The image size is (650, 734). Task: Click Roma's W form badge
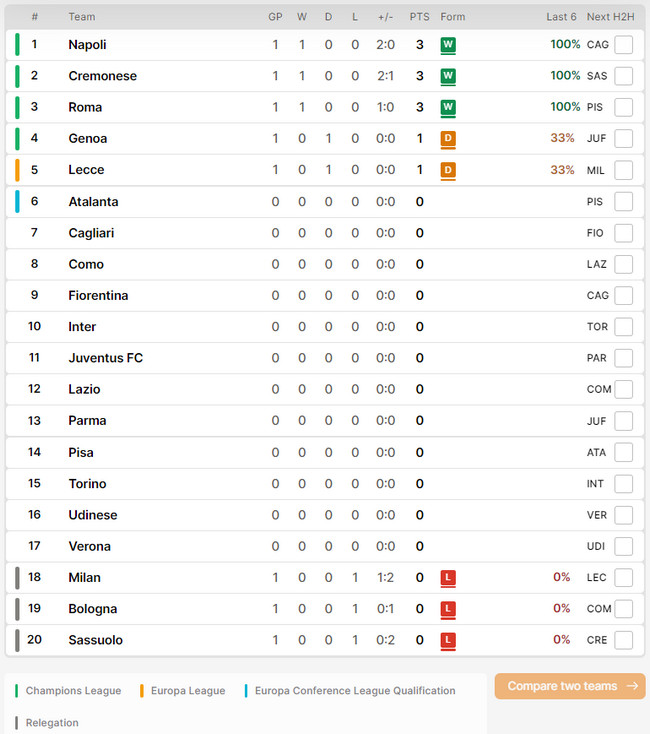tap(448, 107)
